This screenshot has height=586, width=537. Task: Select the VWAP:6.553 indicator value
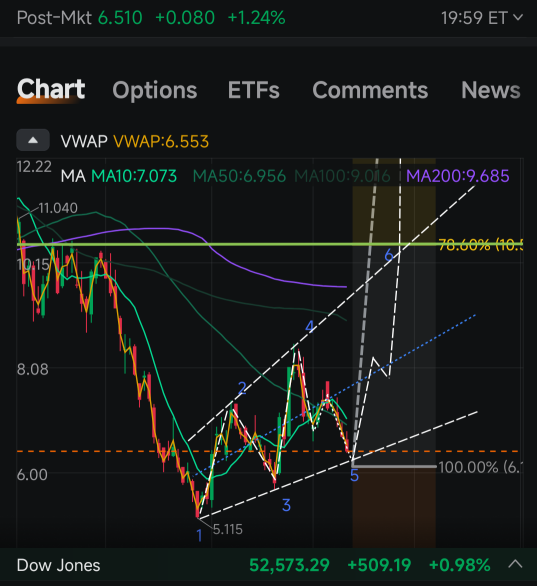[x=161, y=142]
